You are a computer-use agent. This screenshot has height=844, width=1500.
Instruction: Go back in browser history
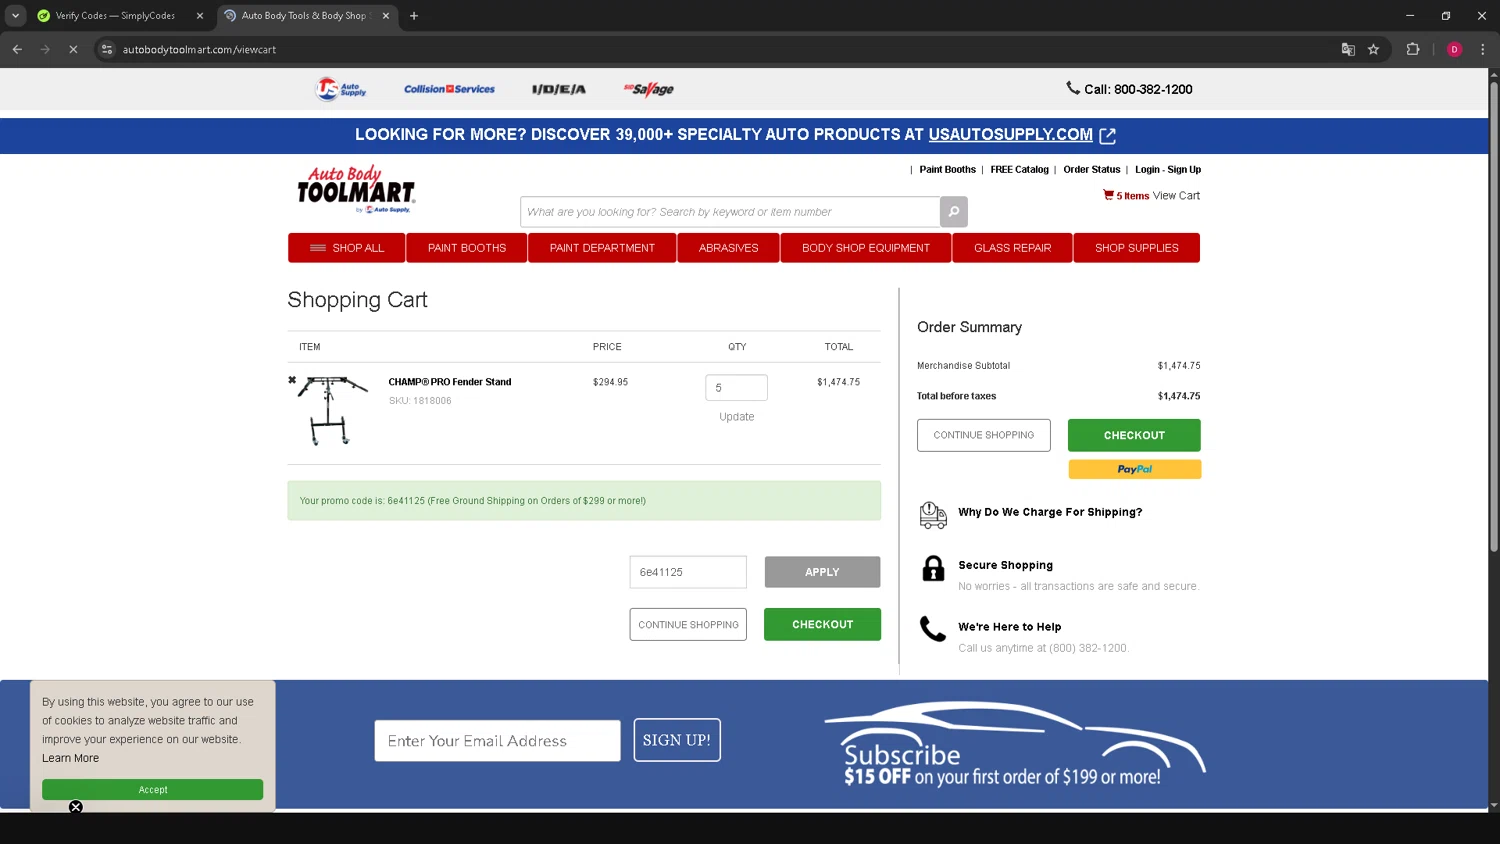17,49
